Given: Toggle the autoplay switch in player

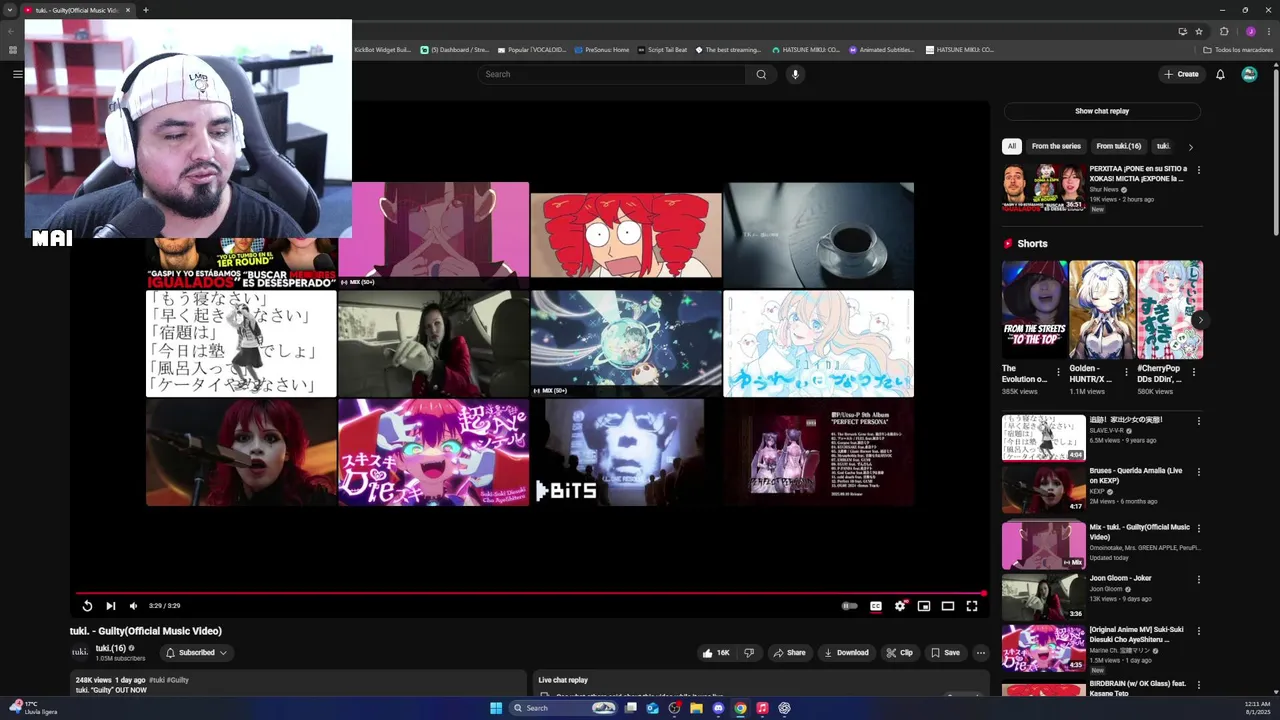Looking at the screenshot, I should (x=850, y=606).
